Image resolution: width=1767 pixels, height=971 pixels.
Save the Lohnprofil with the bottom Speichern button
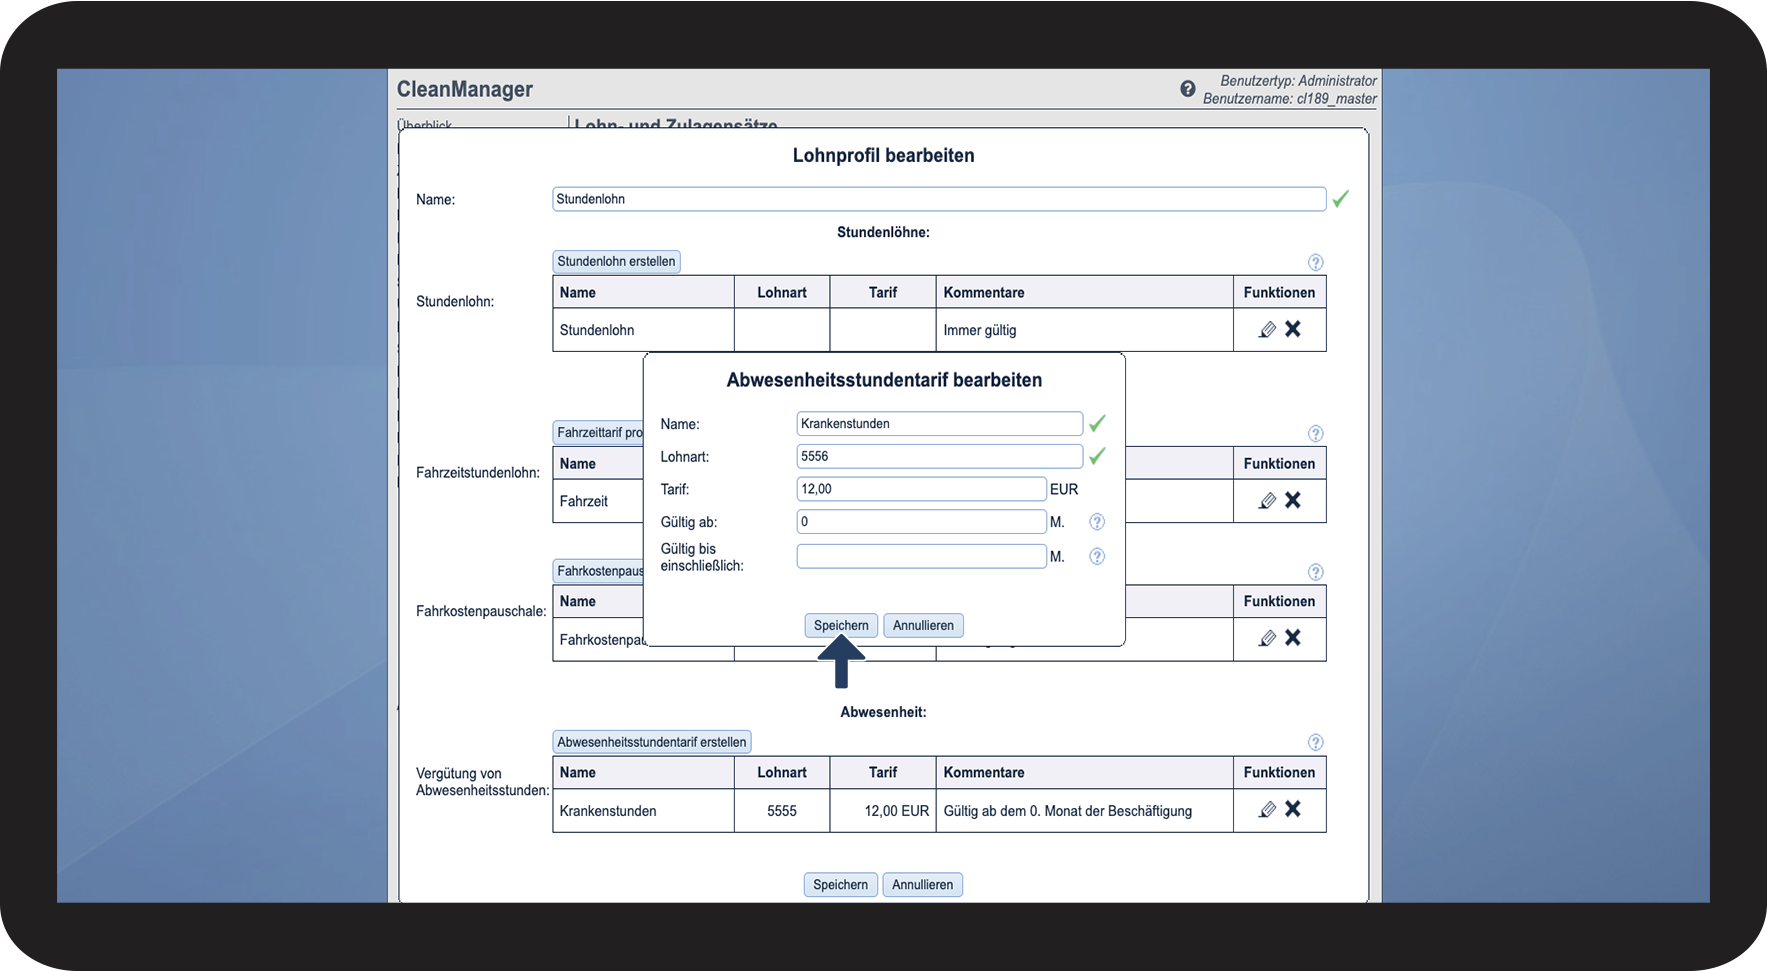[x=841, y=885]
